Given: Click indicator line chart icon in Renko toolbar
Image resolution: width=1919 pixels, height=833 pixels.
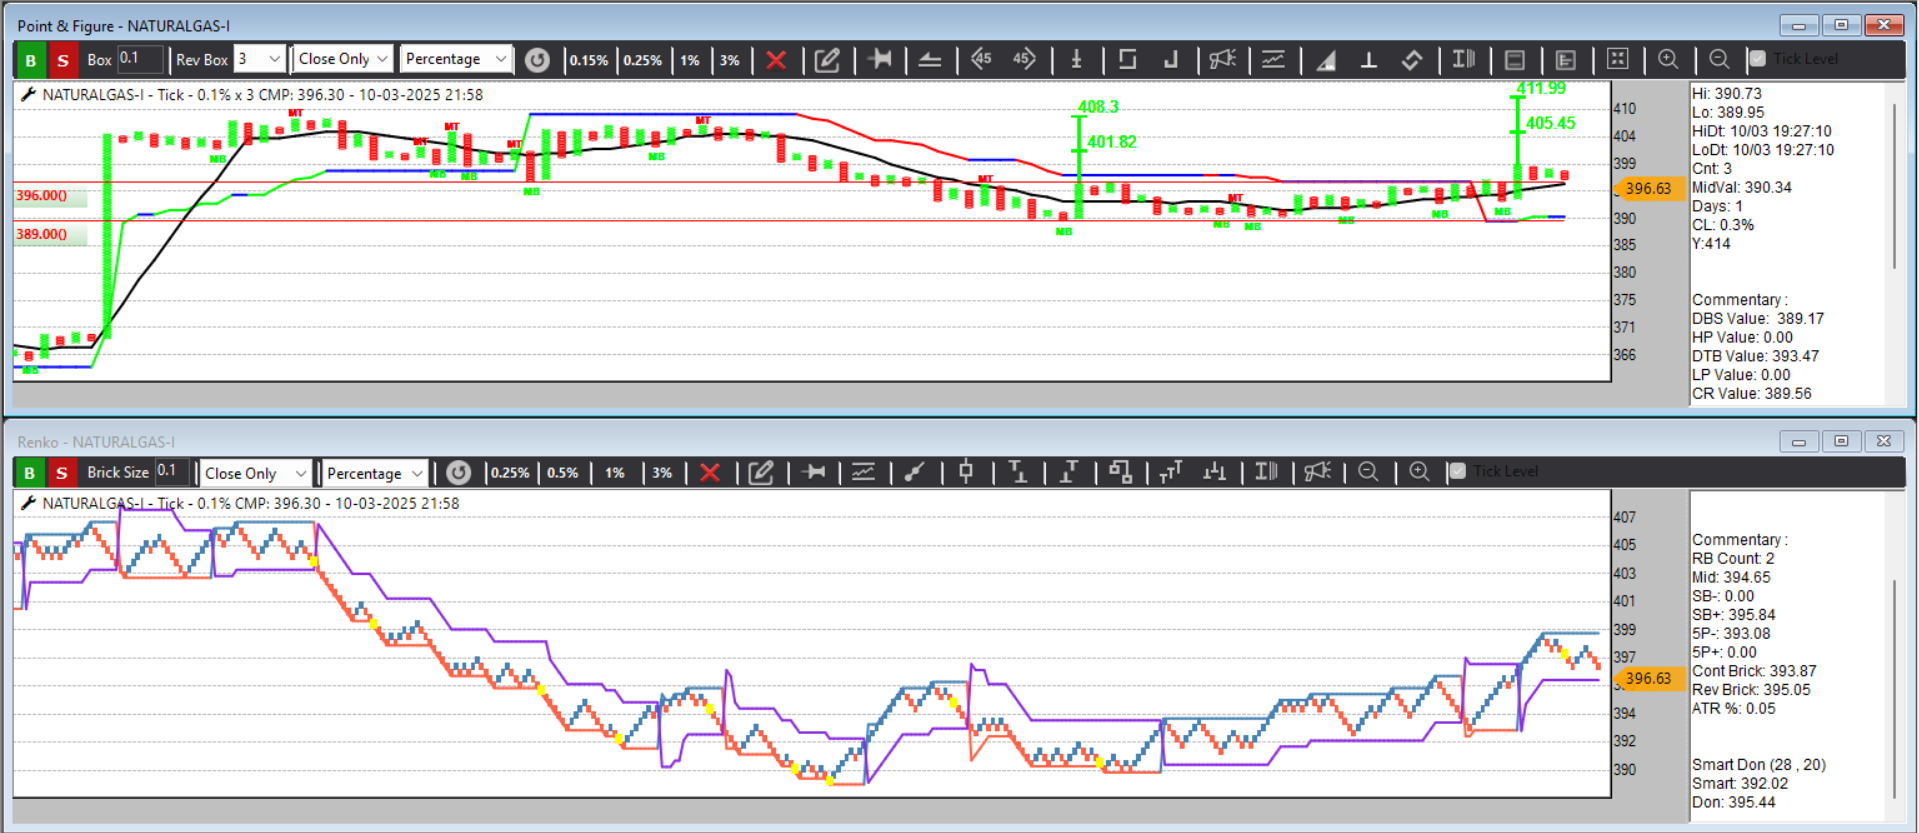Looking at the screenshot, I should pos(863,472).
